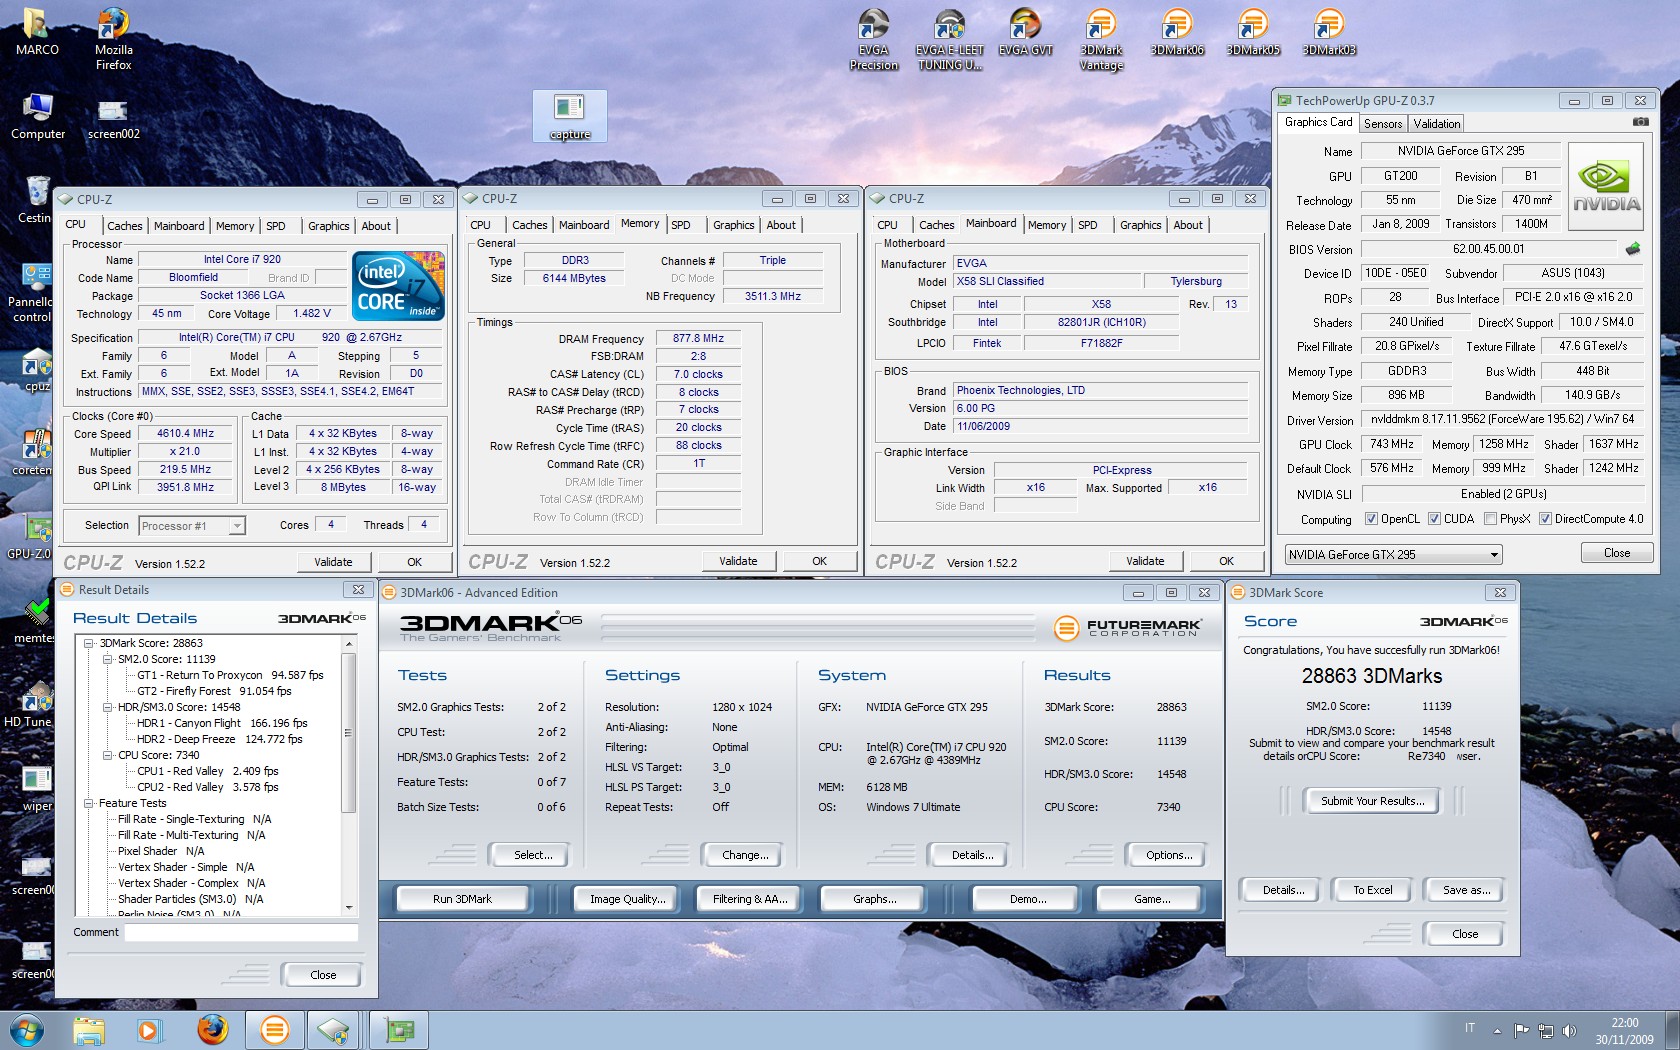
Task: Collapse the SM2.0 Score: 11139 node
Action: click(x=108, y=659)
